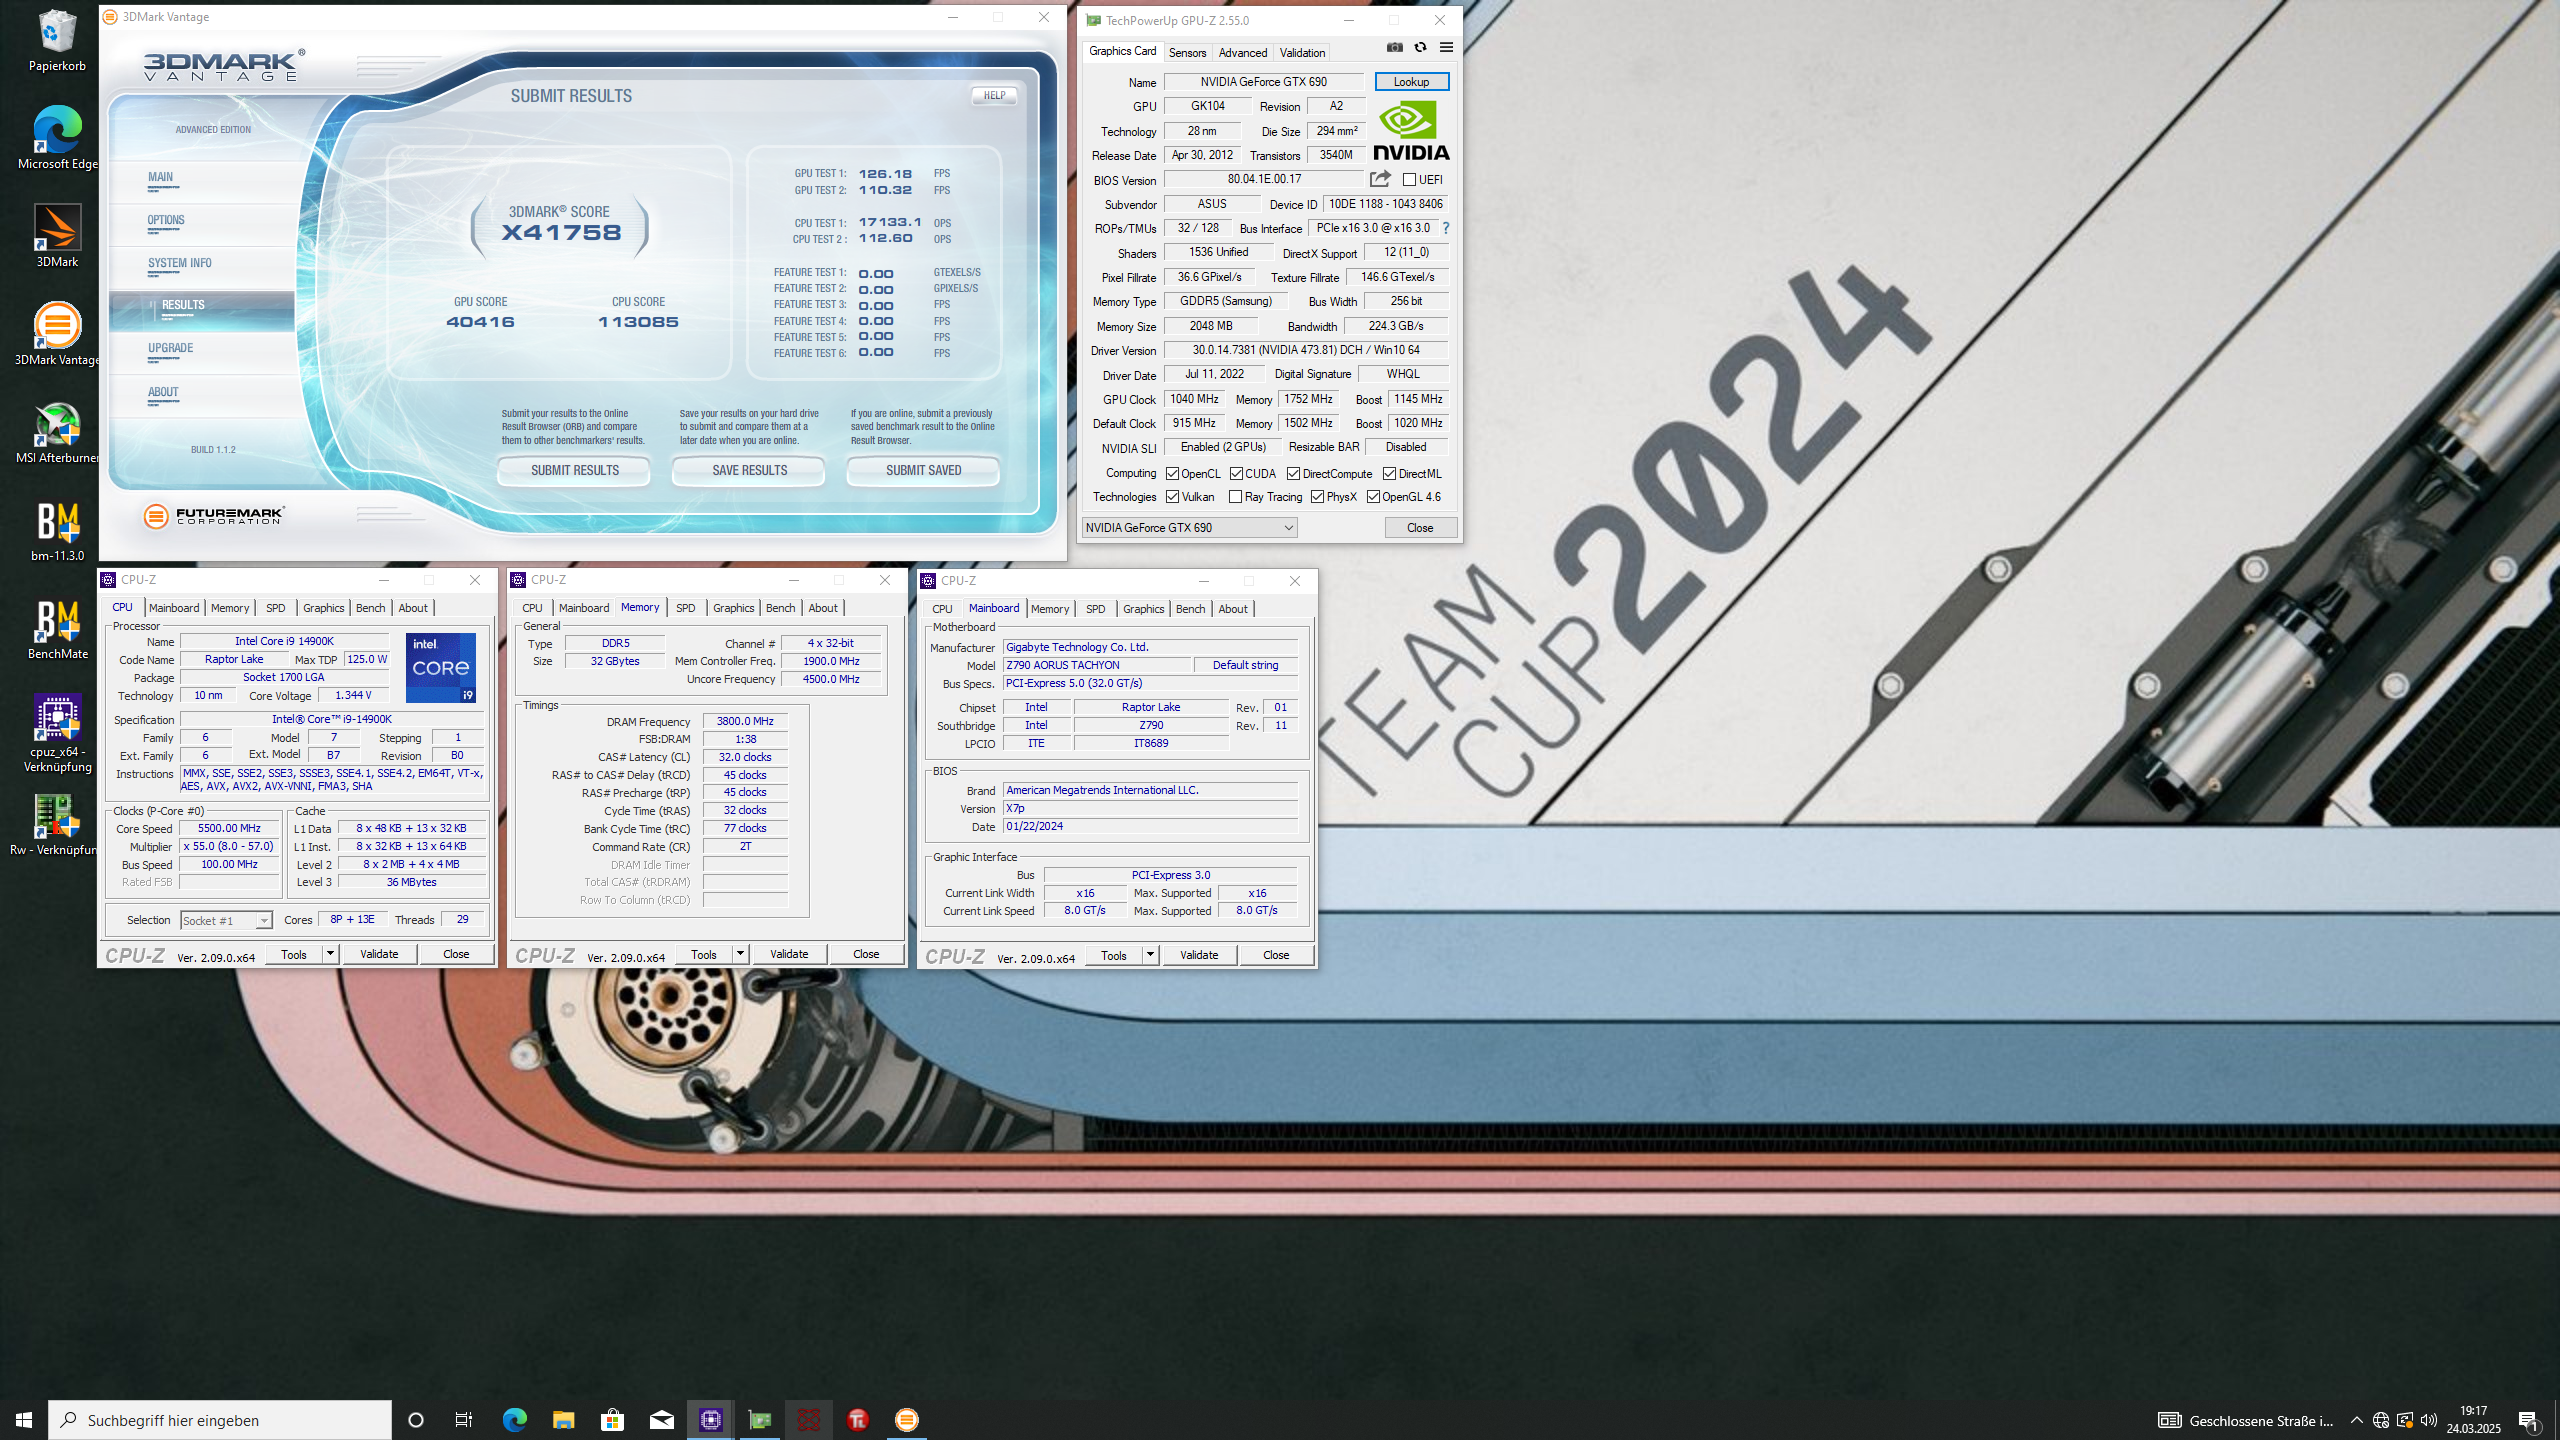Switch to CPU-Z taskbar icon

point(711,1420)
